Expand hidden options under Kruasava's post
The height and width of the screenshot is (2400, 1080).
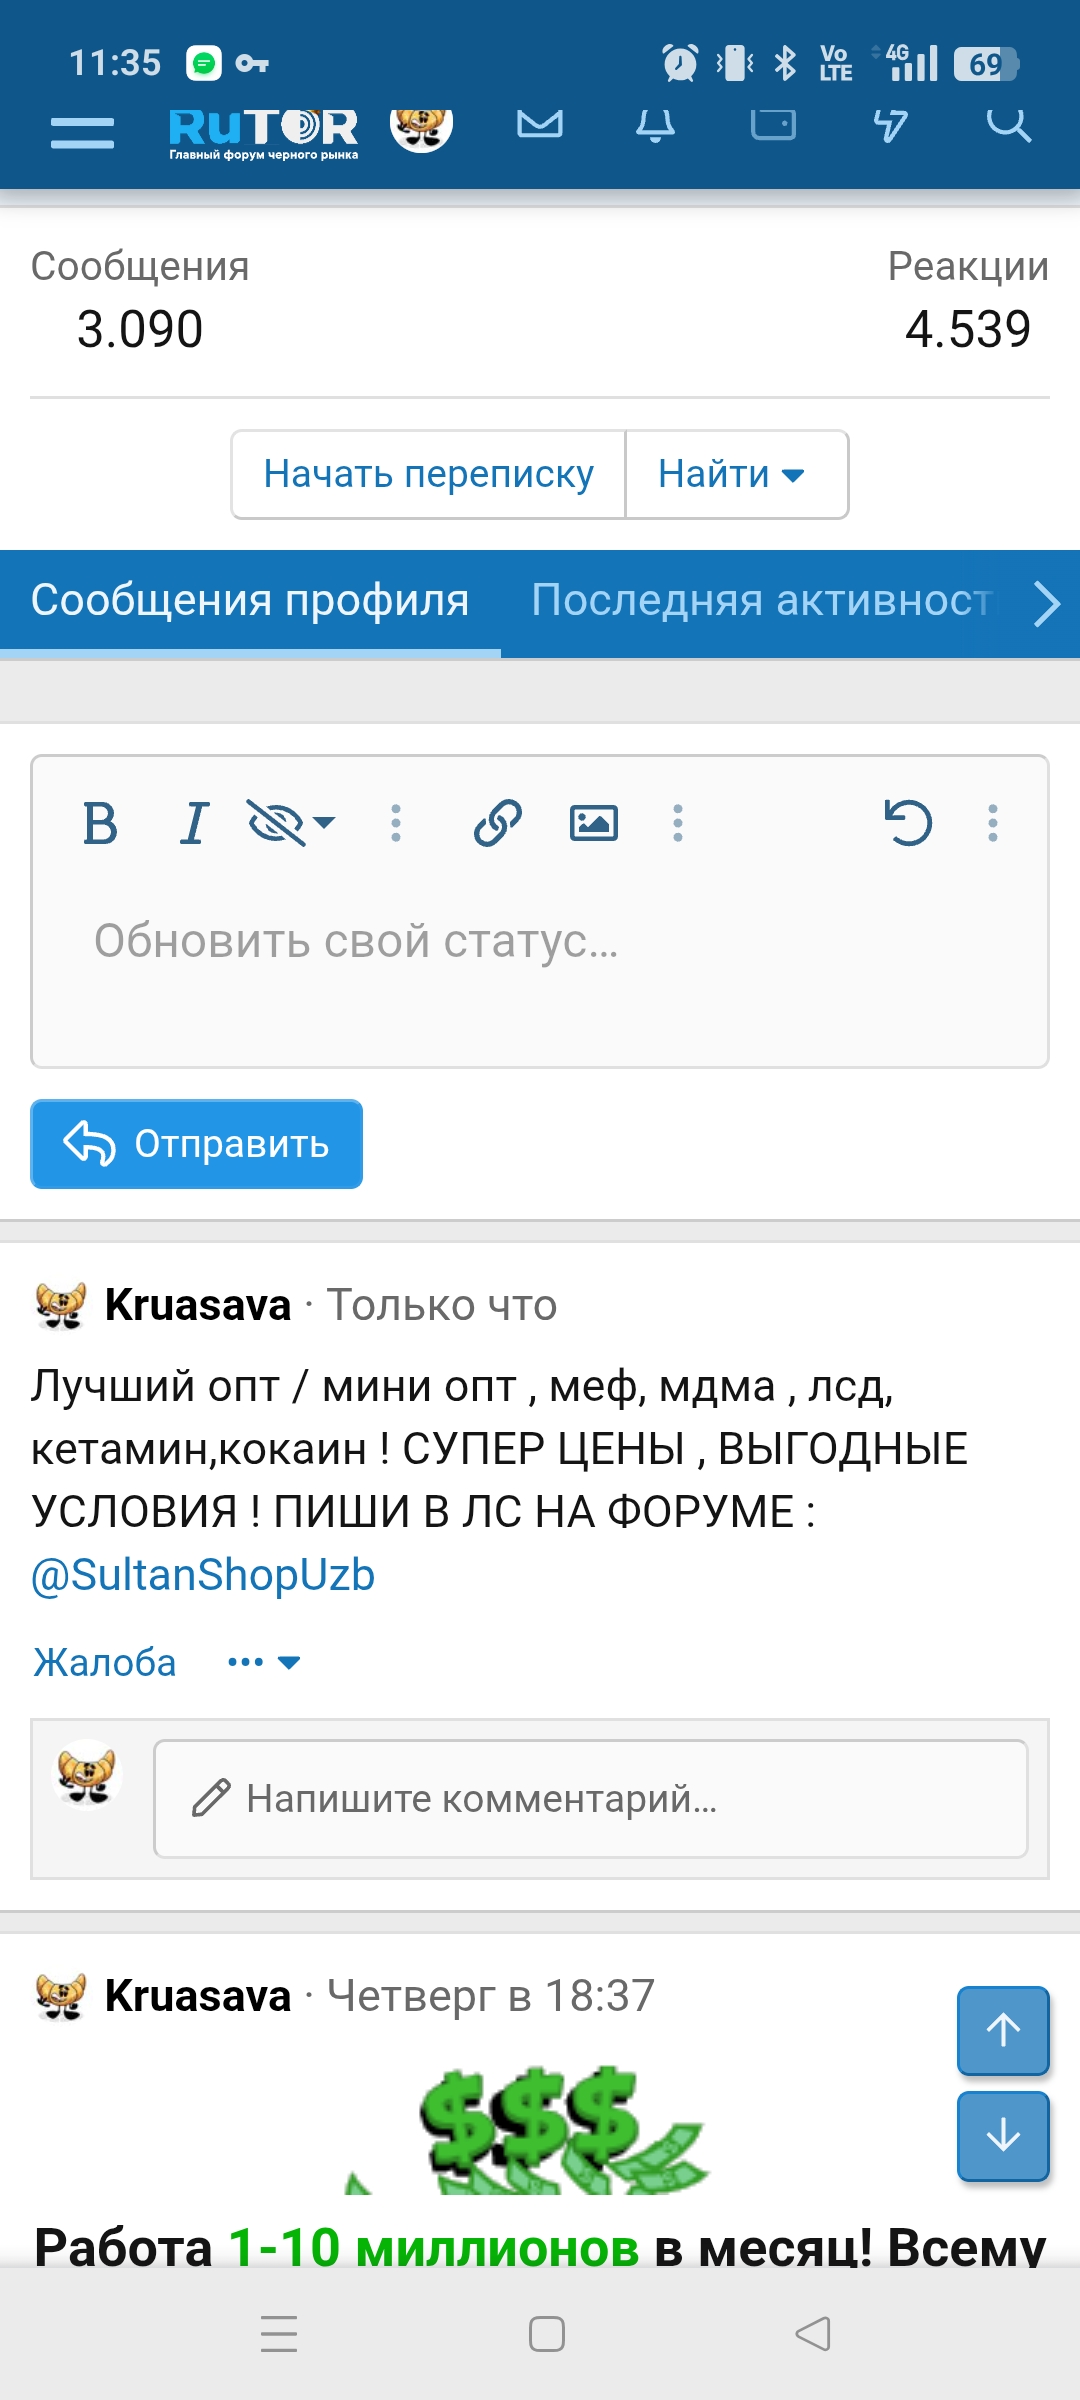[262, 1660]
